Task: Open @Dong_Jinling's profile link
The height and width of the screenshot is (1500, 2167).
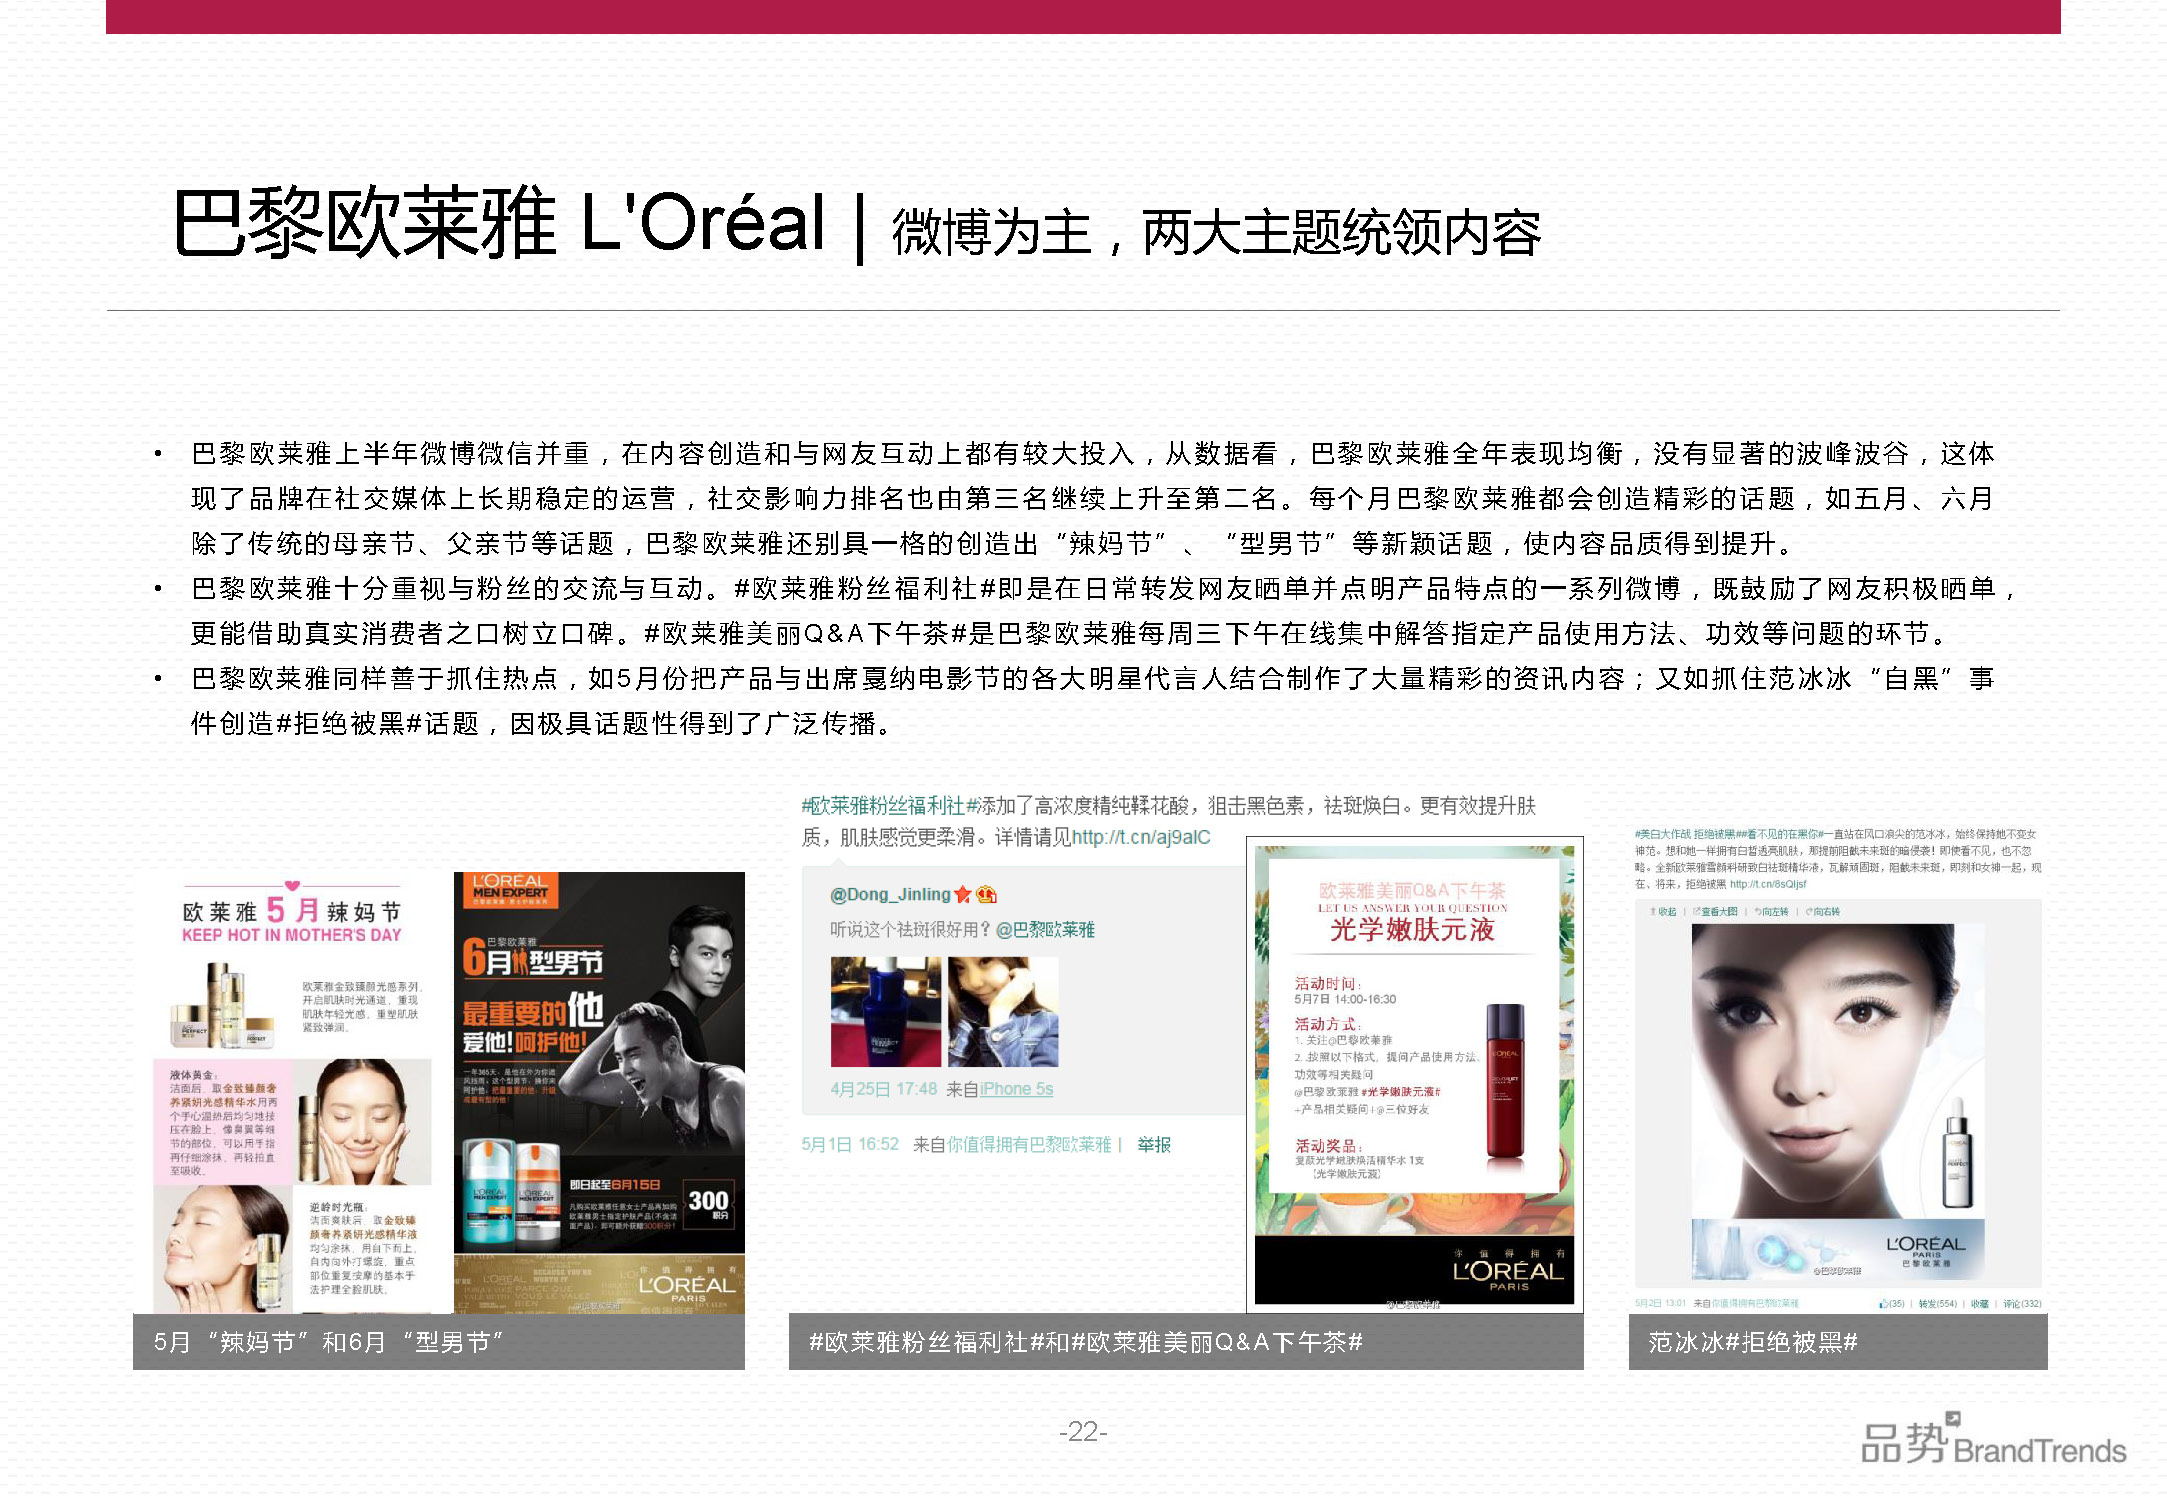Action: click(889, 895)
